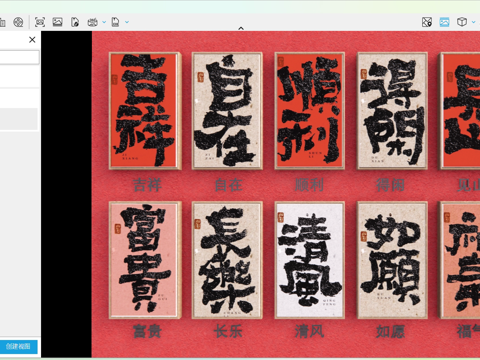Click the film reel toolbar icon
The height and width of the screenshot is (360, 480).
click(18, 22)
